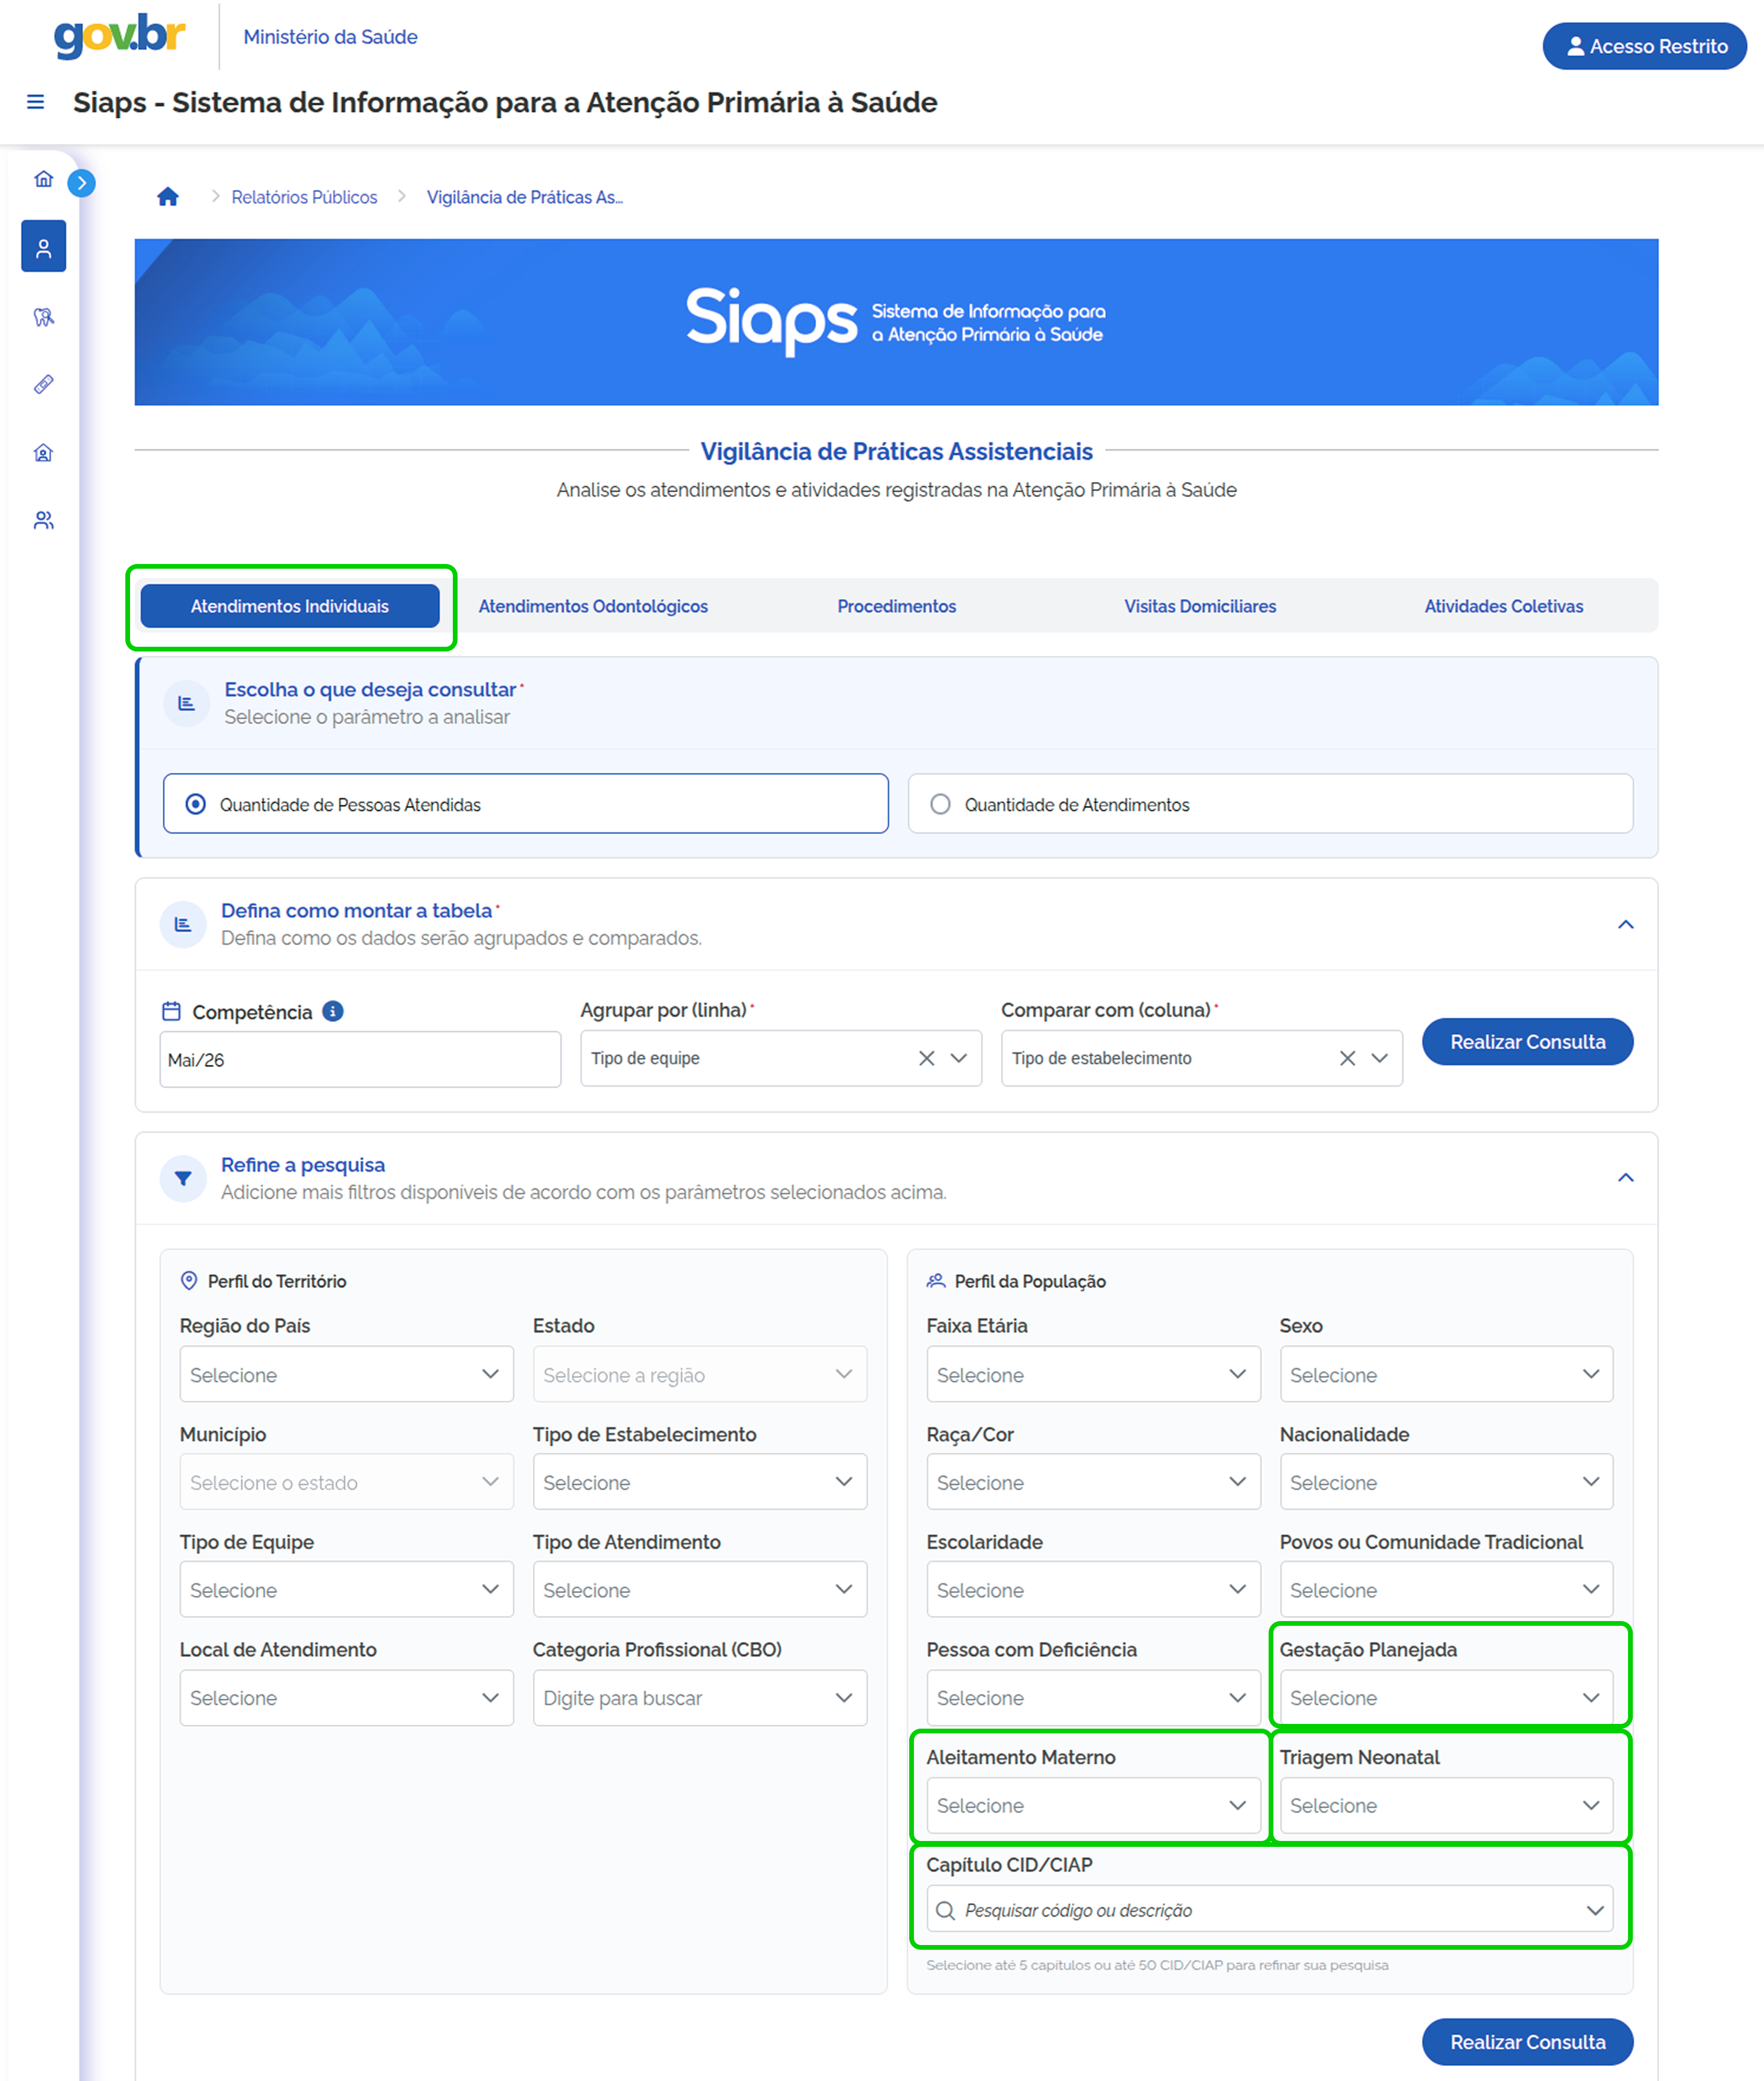Image resolution: width=1764 pixels, height=2081 pixels.
Task: Open the Escolaridade dropdown
Action: coord(1093,1589)
